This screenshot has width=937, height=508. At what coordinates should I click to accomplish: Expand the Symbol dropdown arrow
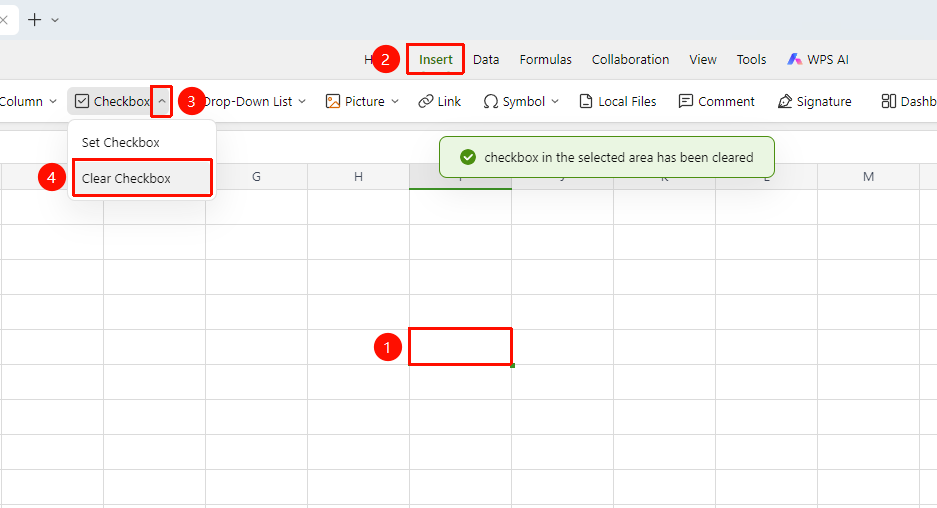555,102
